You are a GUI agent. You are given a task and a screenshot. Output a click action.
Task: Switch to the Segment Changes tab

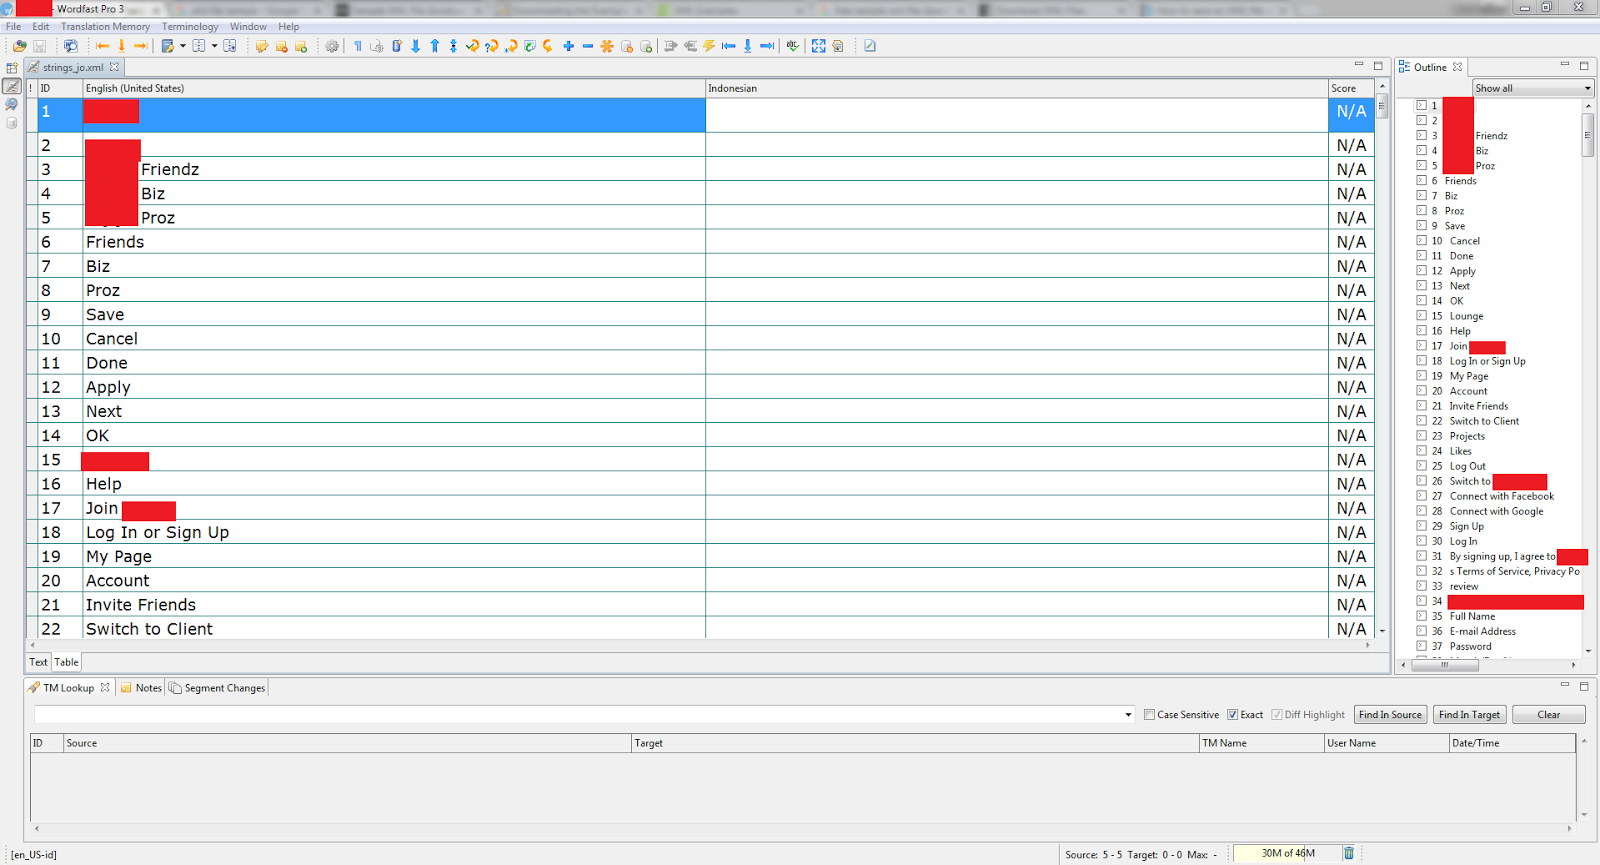pos(217,688)
